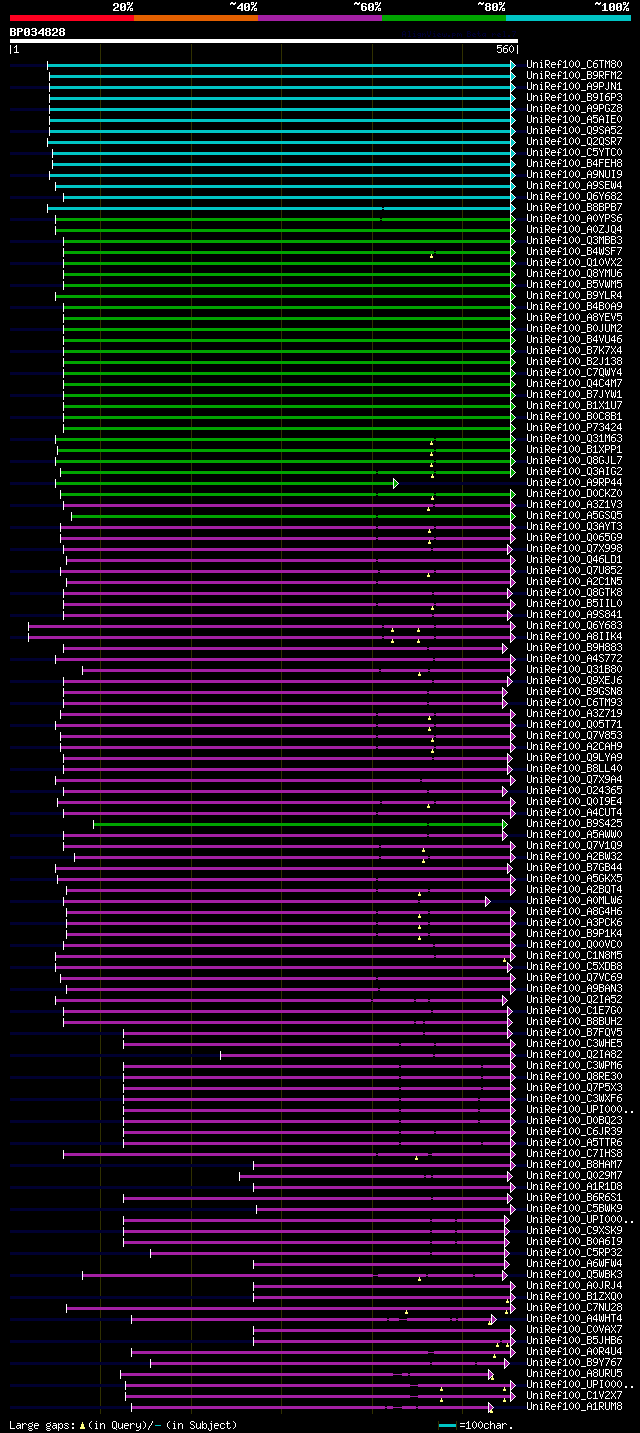The height and width of the screenshot is (1433, 640).
Task: Click the green ~80% identity legend segment
Action: click(444, 18)
